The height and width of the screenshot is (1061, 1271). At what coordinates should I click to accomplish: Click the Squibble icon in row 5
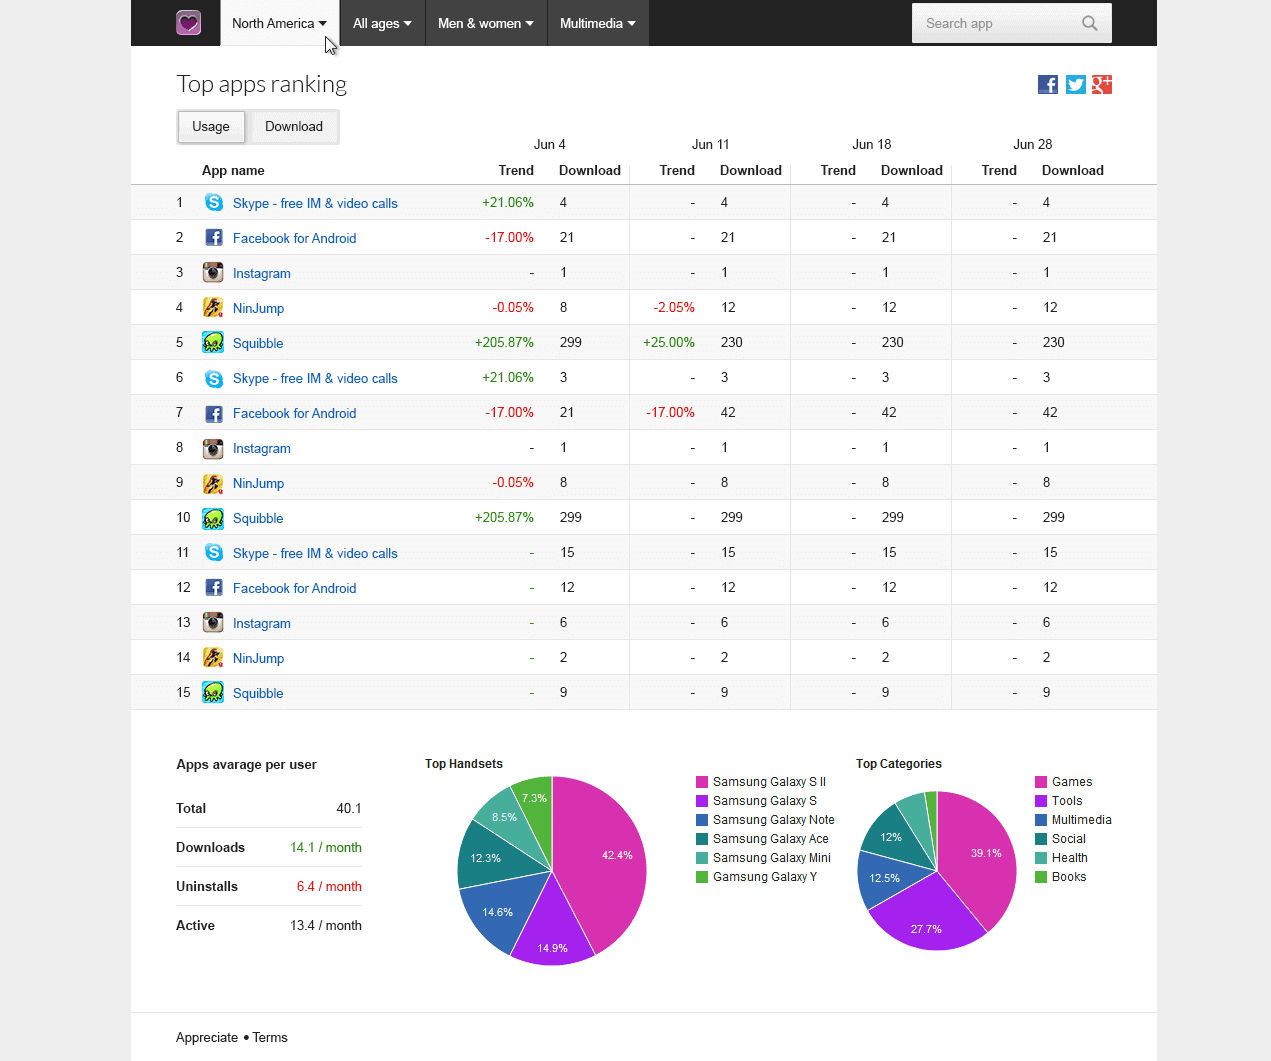pyautogui.click(x=213, y=343)
